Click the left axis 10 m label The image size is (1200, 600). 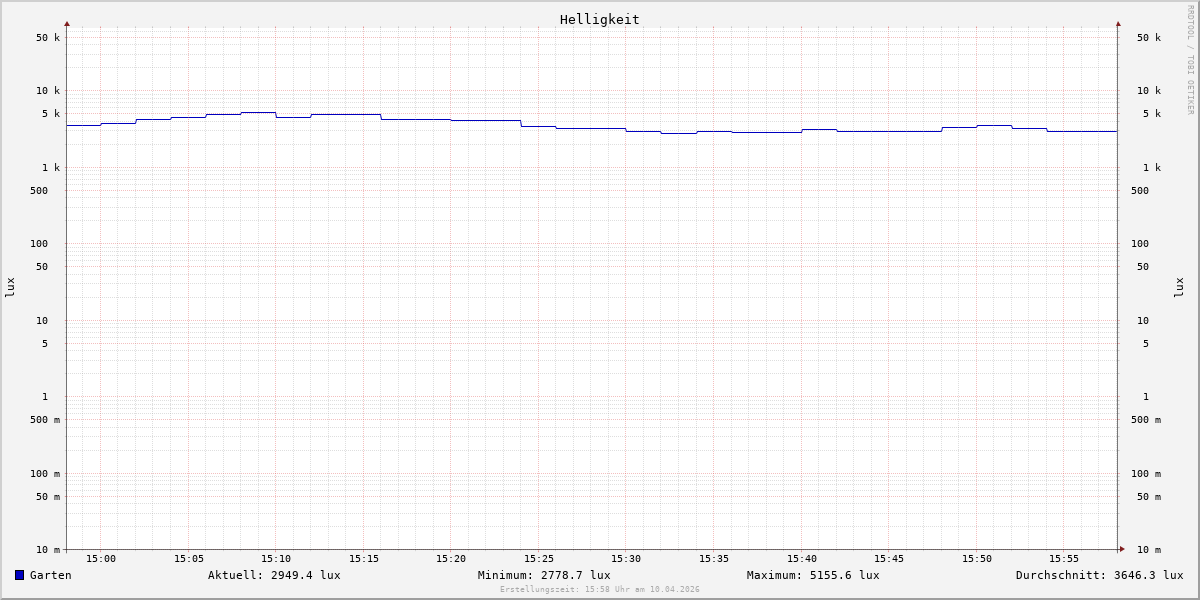pyautogui.click(x=48, y=550)
